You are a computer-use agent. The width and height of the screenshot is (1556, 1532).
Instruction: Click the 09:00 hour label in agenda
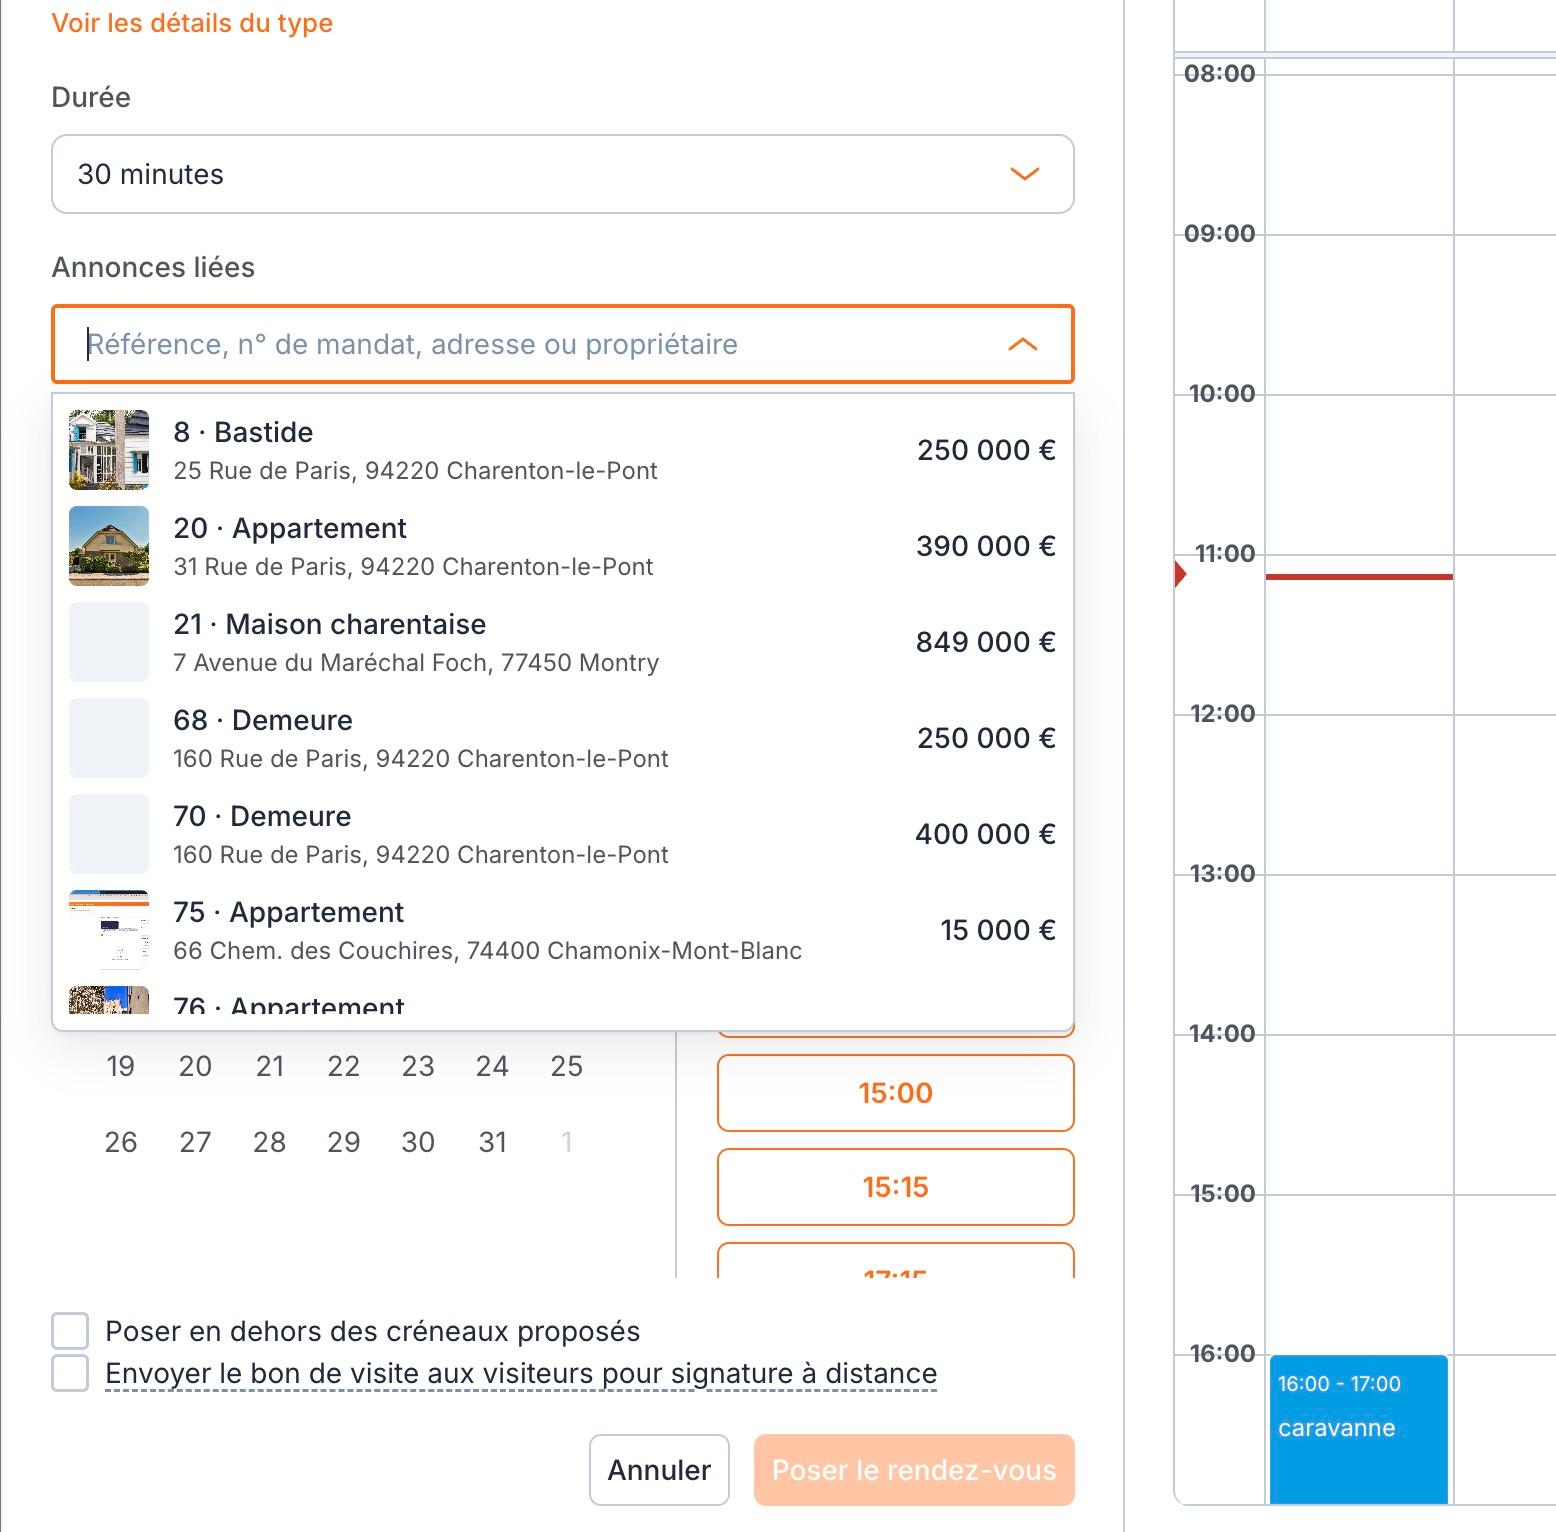[x=1219, y=234]
